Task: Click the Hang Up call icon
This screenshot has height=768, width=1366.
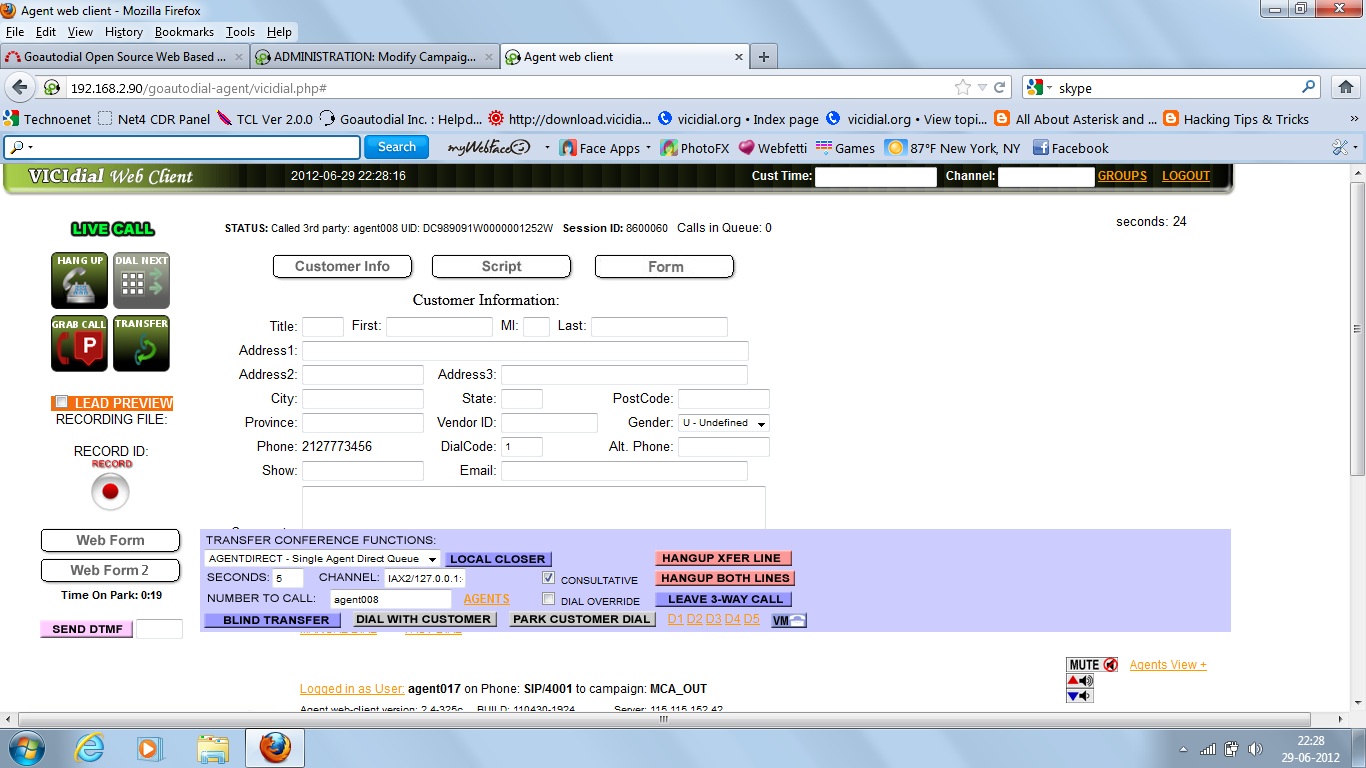Action: point(80,280)
